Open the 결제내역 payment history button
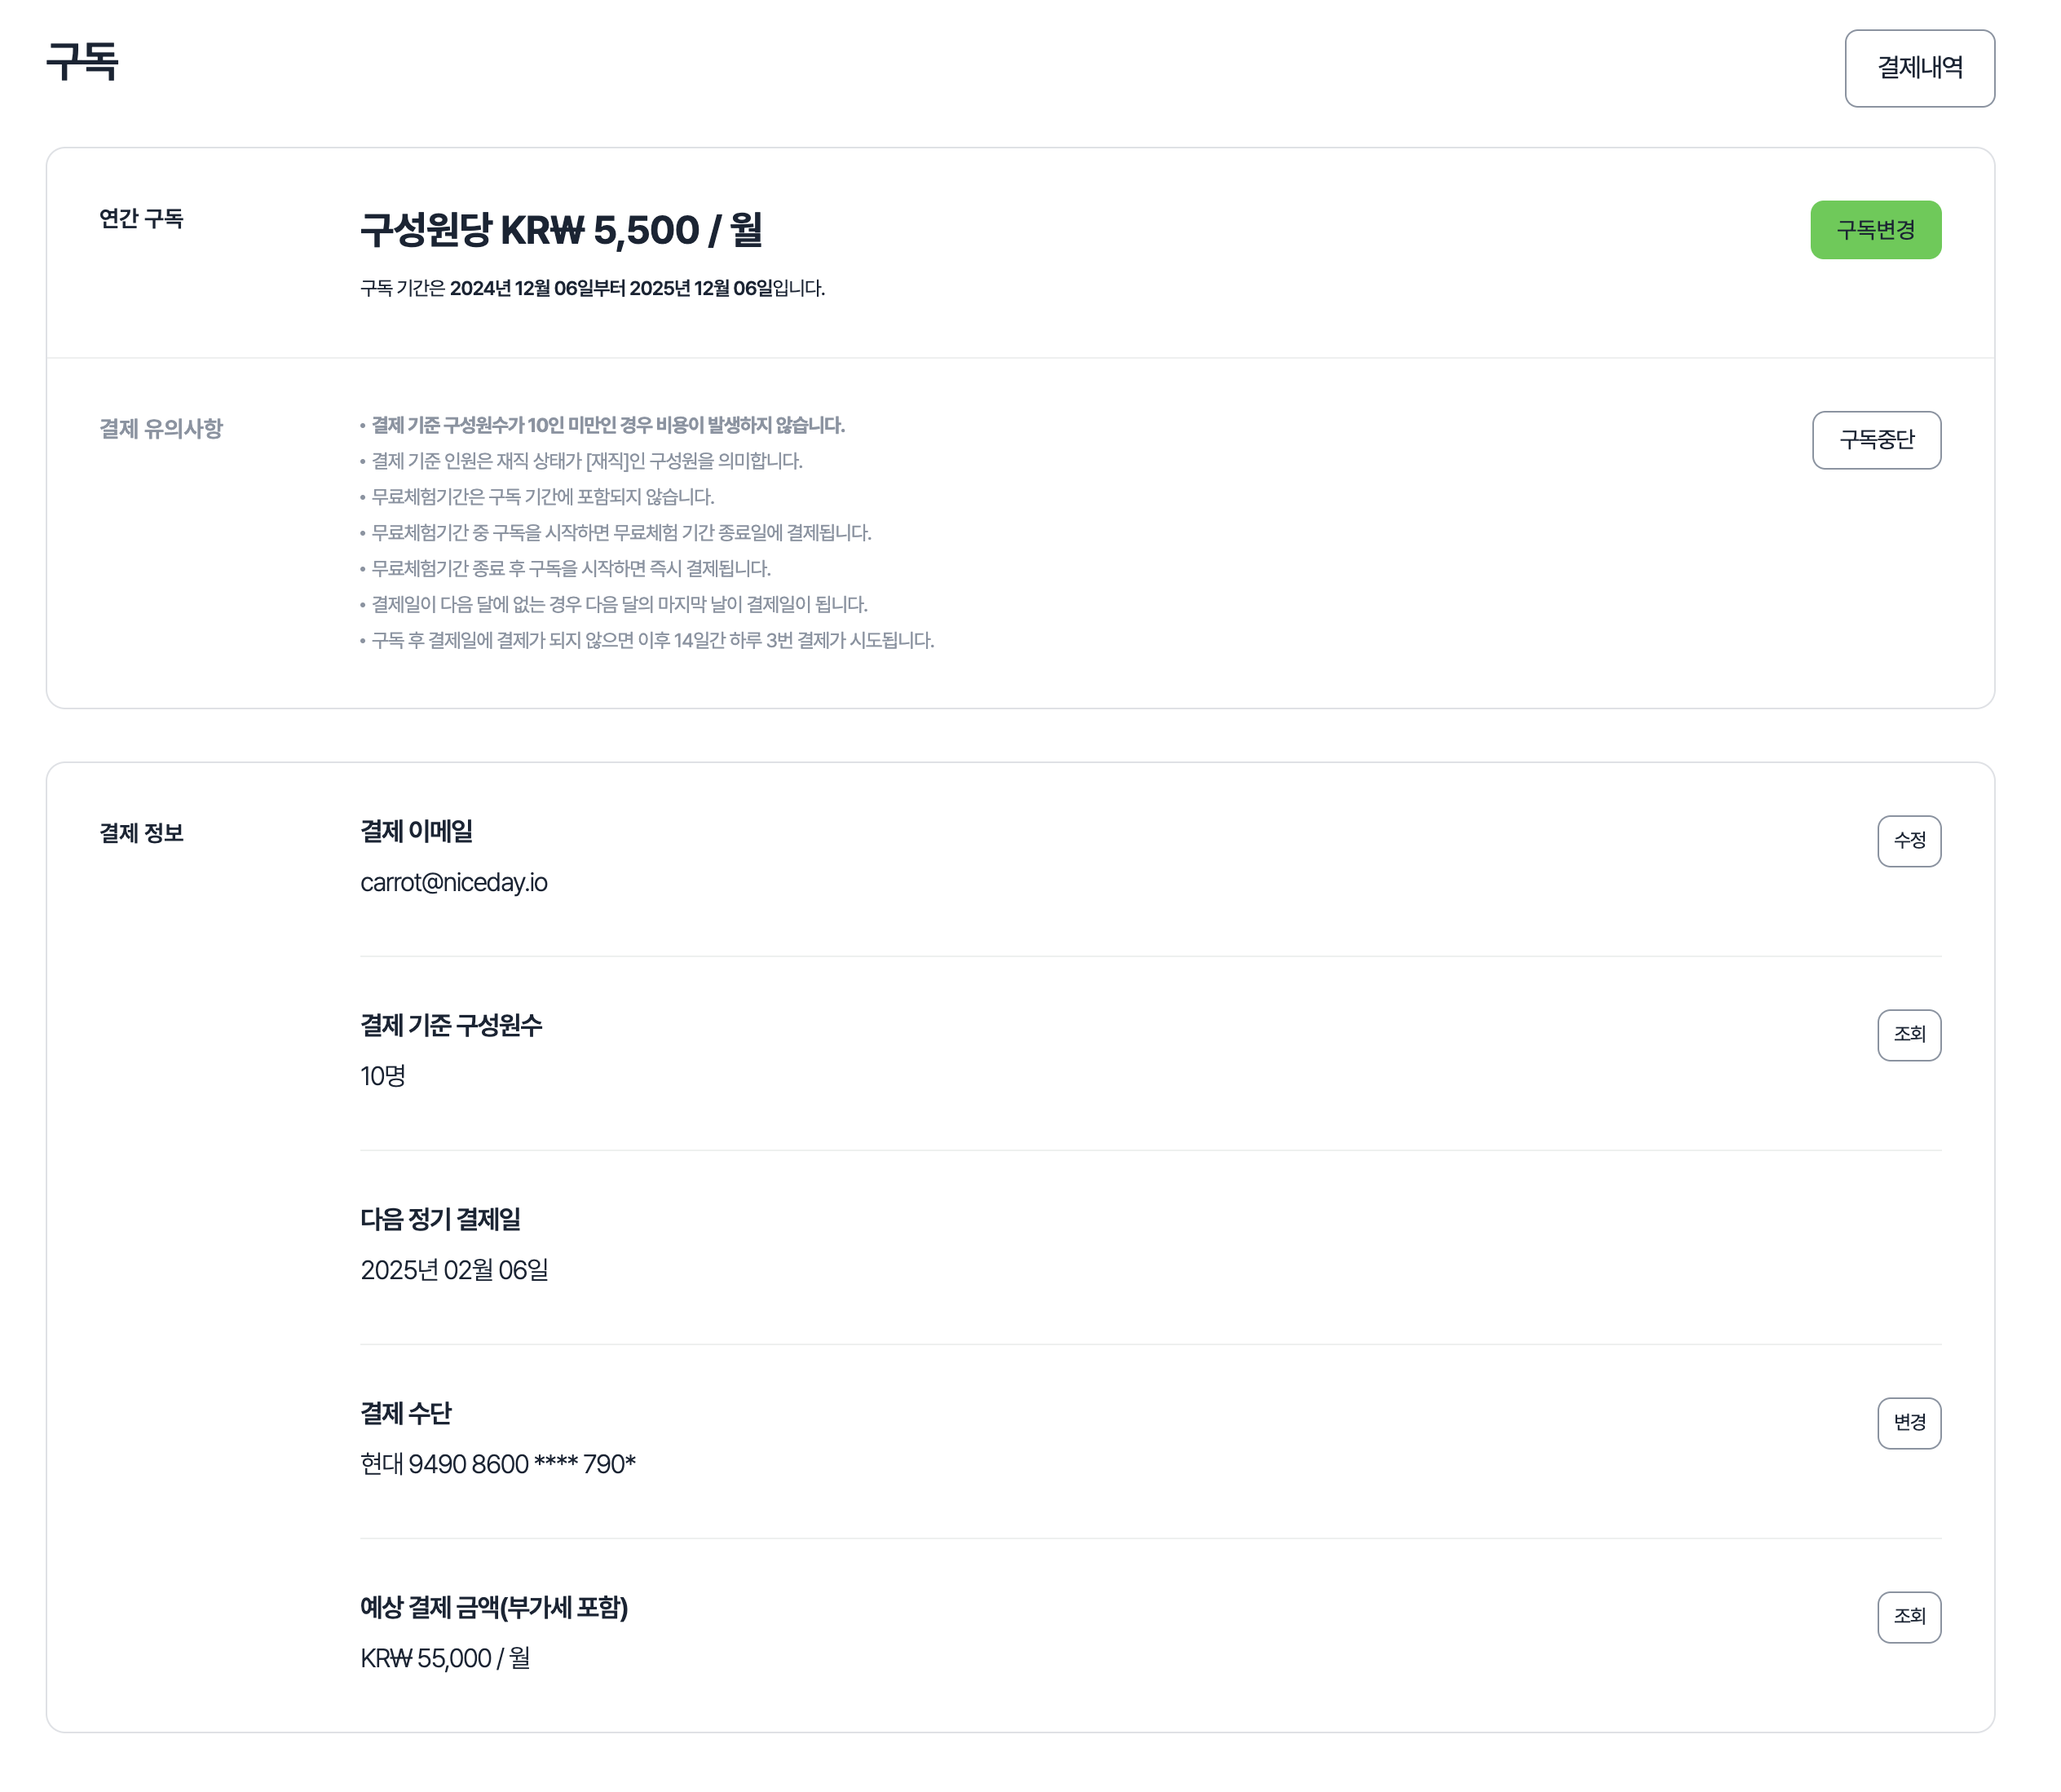This screenshot has height=1792, width=2061. click(1919, 68)
